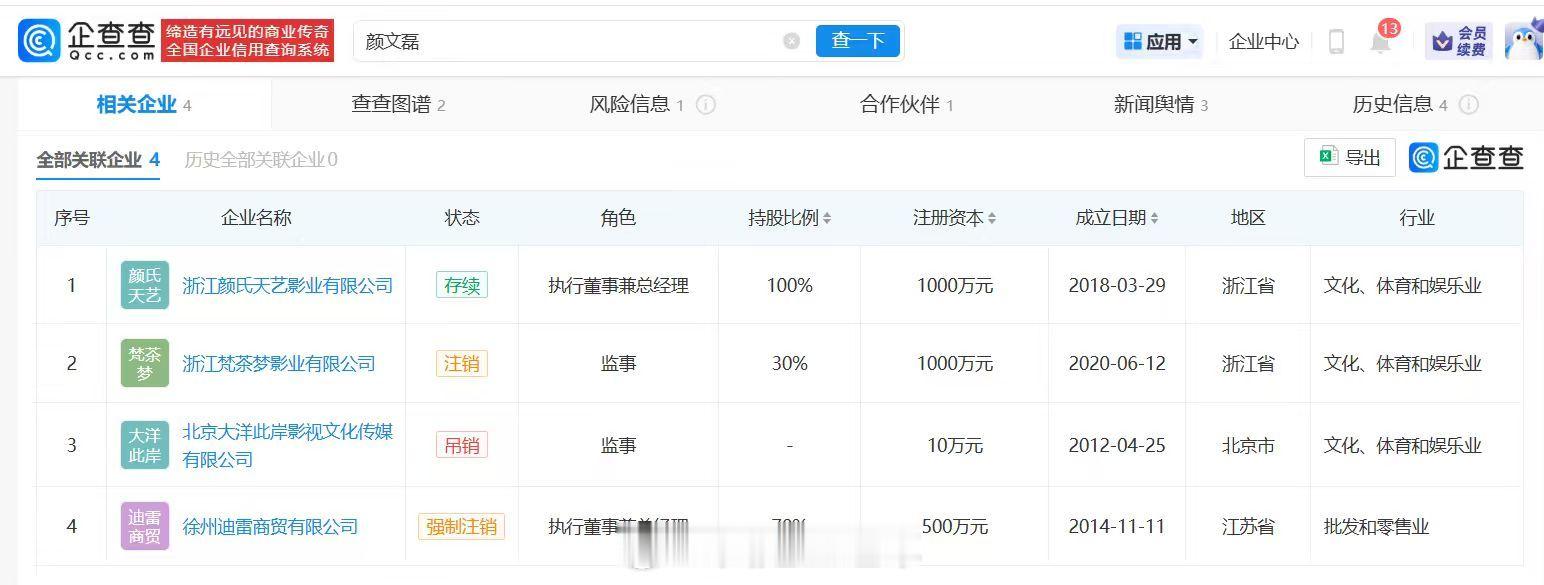The width and height of the screenshot is (1544, 585).
Task: Click the 迪雷商贸 company logo thumbnail
Action: click(x=145, y=526)
